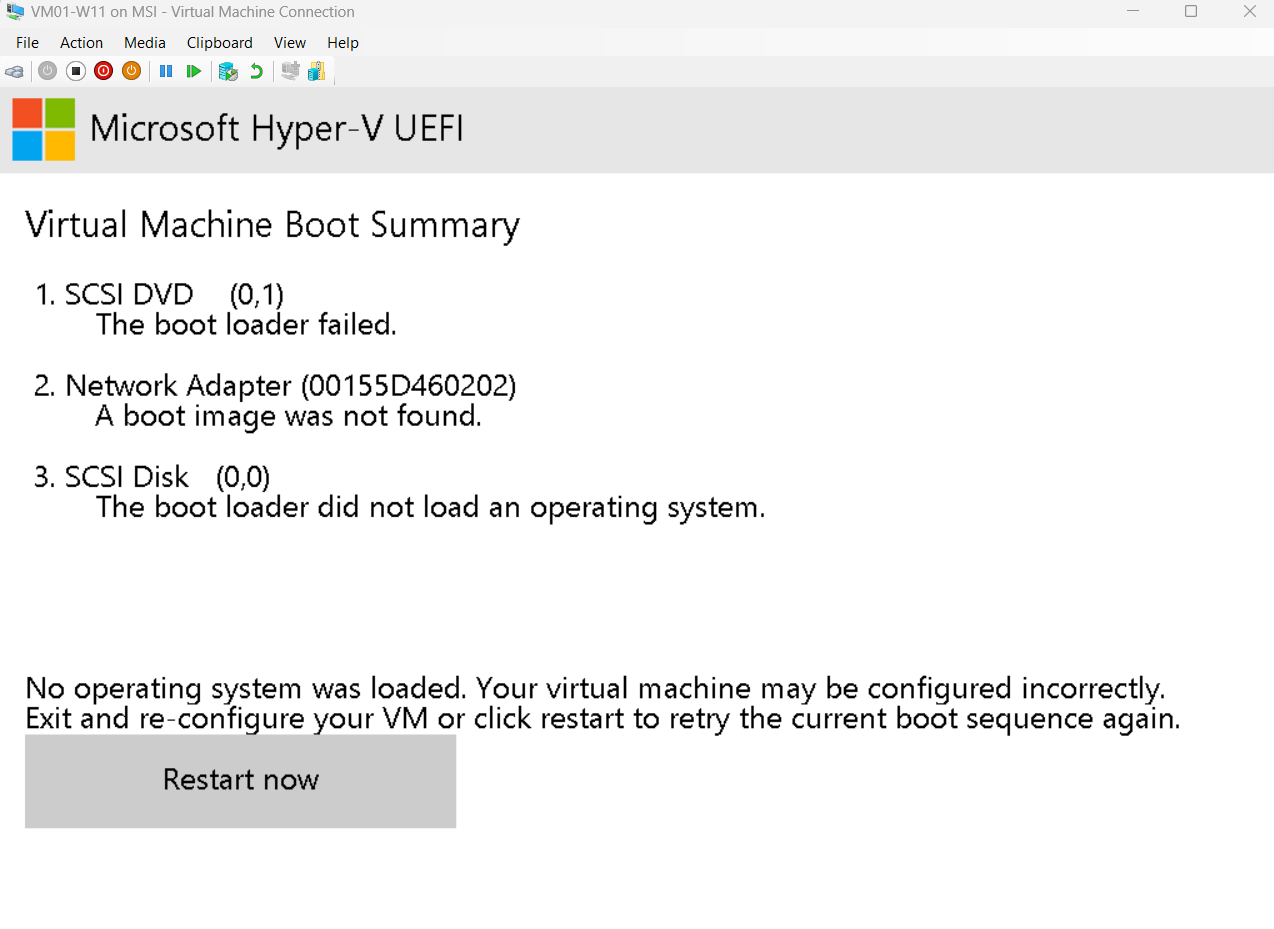Click the Ctrl+Alt+Delete toolbar icon
This screenshot has width=1274, height=929.
click(x=15, y=71)
